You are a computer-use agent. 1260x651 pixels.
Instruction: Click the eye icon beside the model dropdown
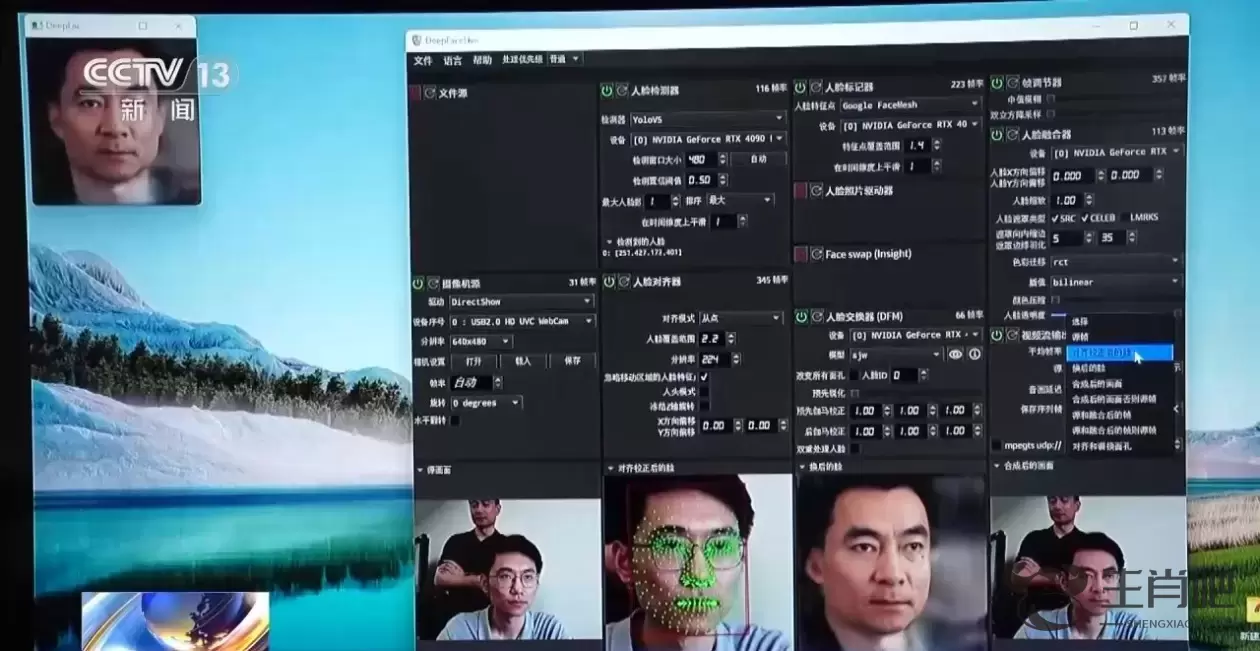click(x=956, y=354)
